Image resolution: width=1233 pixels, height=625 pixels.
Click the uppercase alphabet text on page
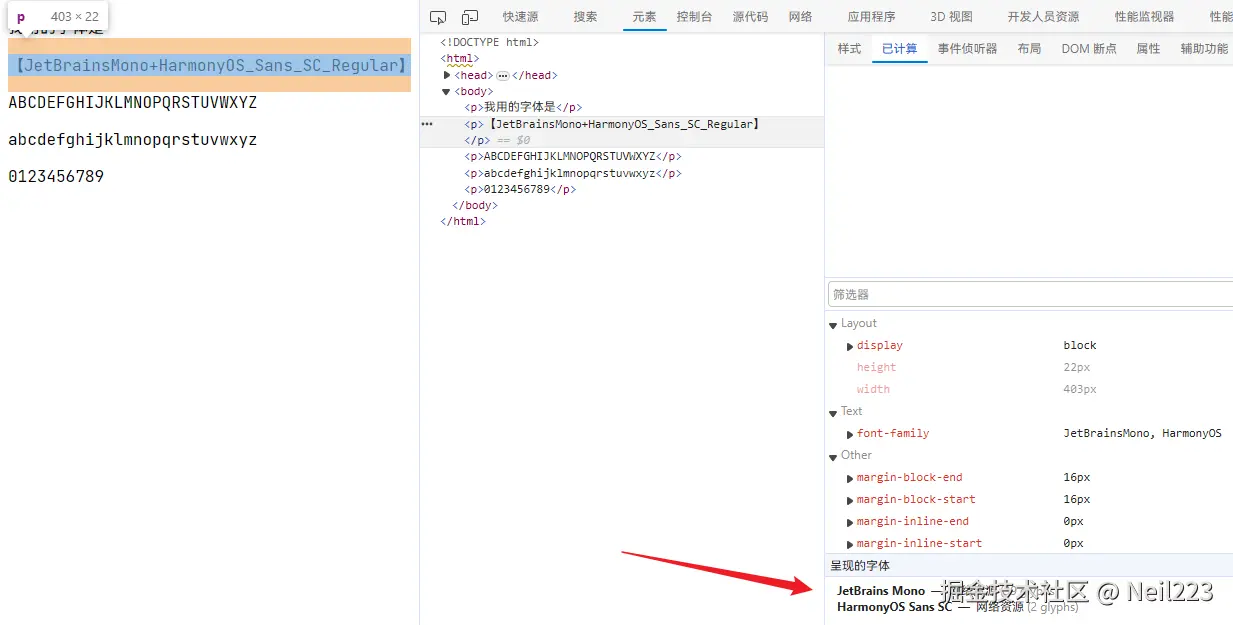(x=132, y=103)
